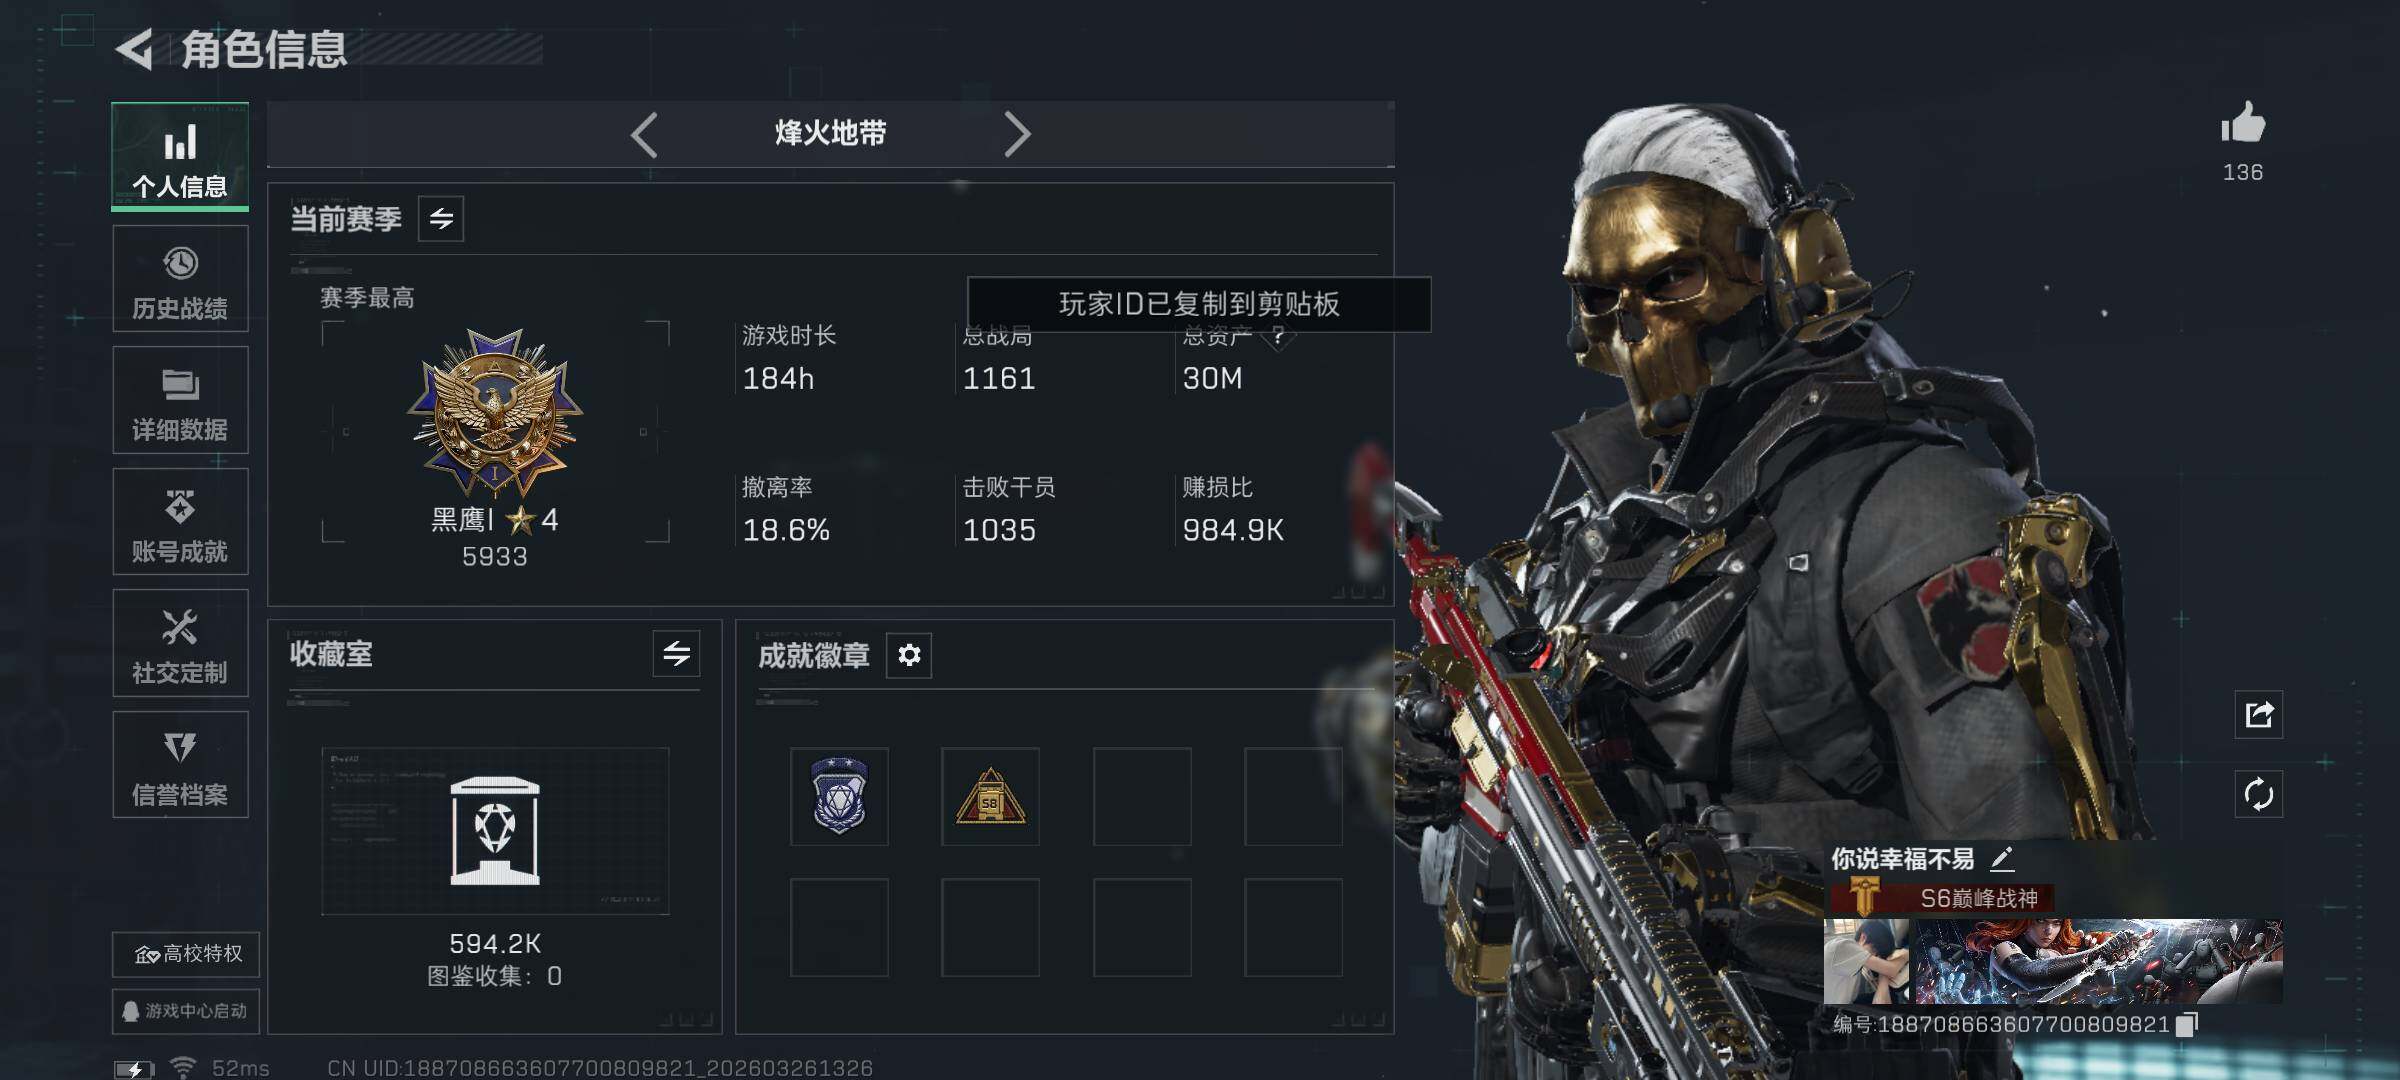Switch to previous mode with left chevron

point(645,134)
